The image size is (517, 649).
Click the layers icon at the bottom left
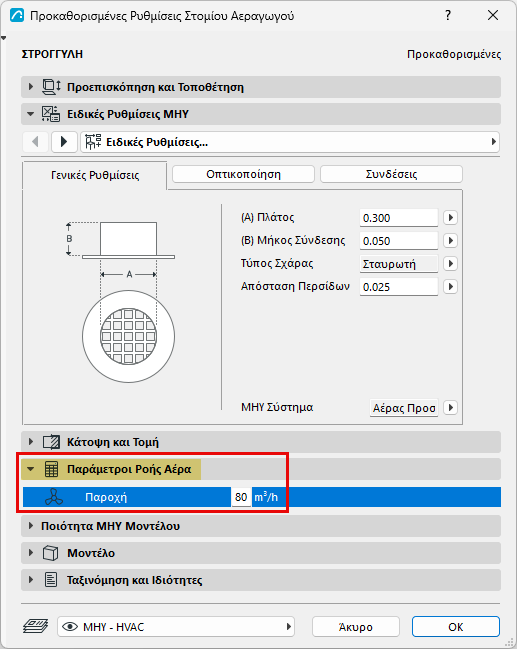pos(36,626)
